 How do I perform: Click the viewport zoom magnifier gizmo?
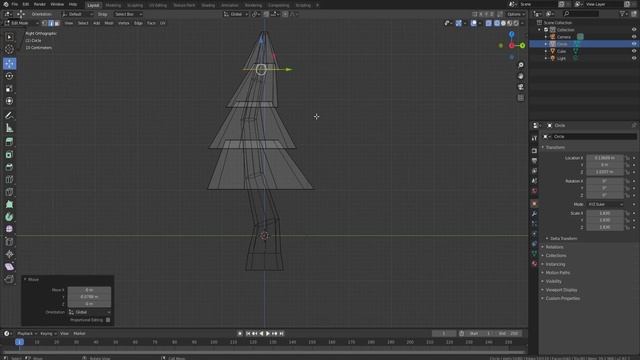(x=521, y=65)
